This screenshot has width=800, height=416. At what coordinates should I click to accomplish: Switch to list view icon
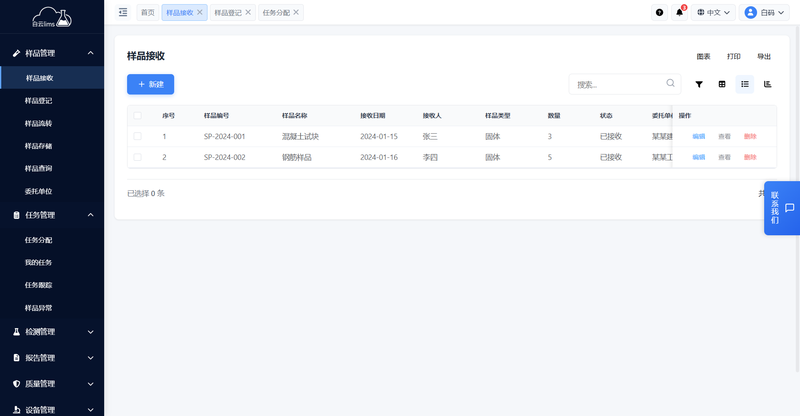[745, 85]
